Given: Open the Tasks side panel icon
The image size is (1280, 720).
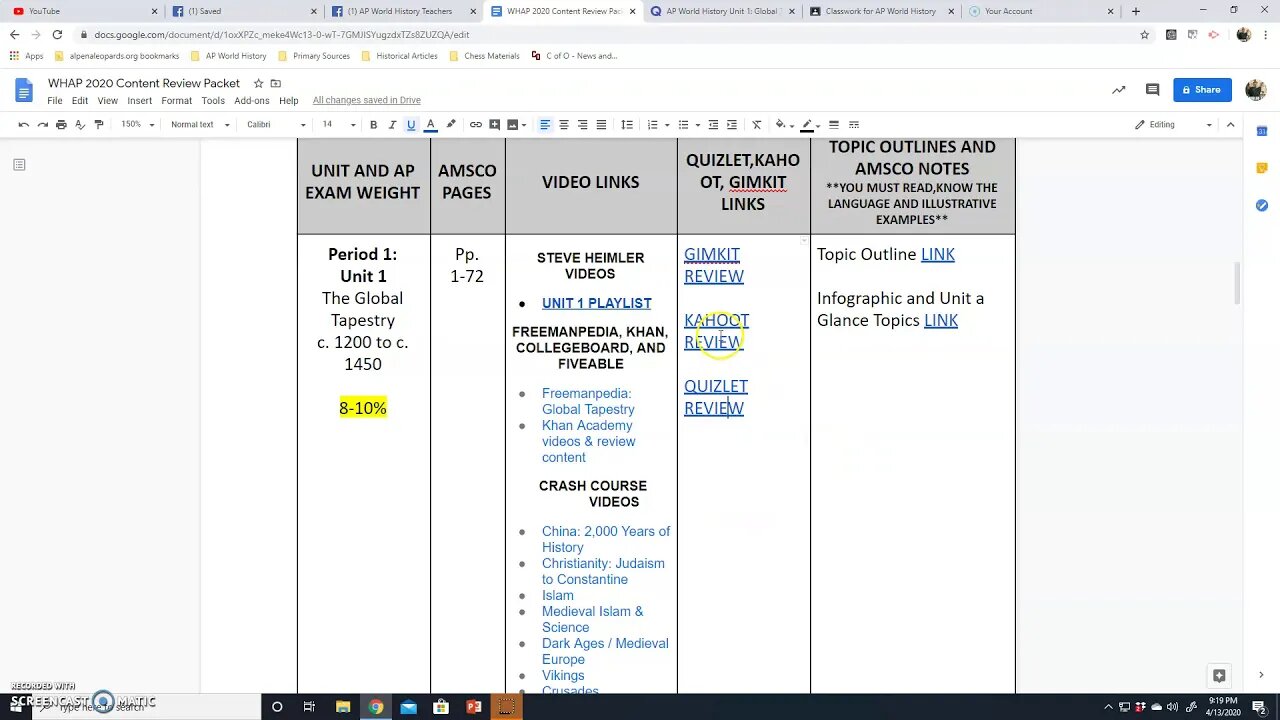Looking at the screenshot, I should (x=1262, y=205).
